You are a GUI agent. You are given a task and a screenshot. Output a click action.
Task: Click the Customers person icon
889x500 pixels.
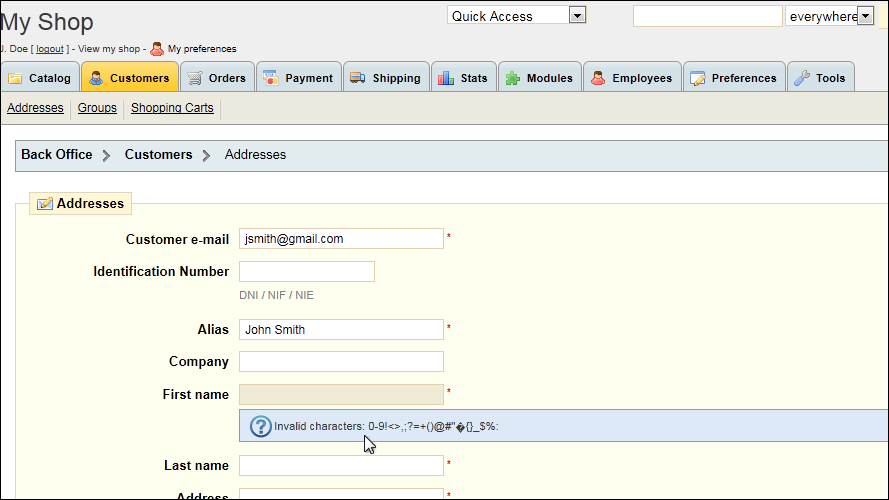click(x=96, y=78)
